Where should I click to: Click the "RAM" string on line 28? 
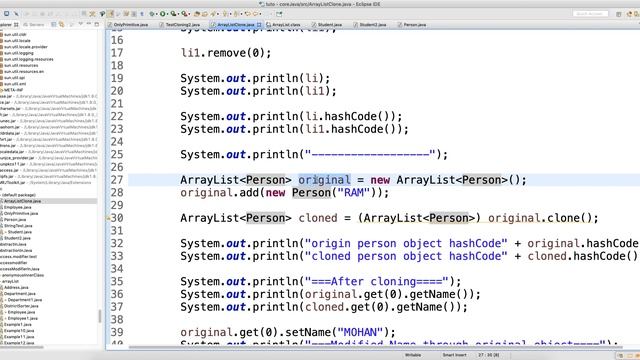tap(353, 193)
